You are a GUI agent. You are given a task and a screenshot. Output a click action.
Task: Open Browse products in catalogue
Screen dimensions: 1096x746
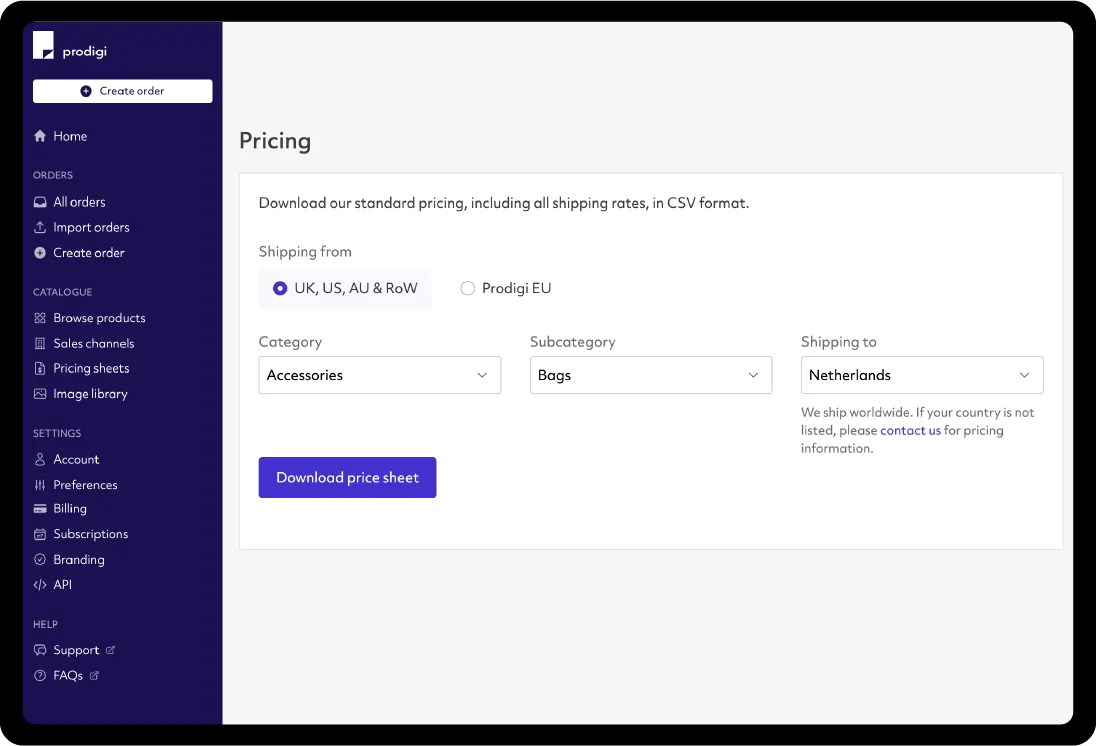click(89, 318)
